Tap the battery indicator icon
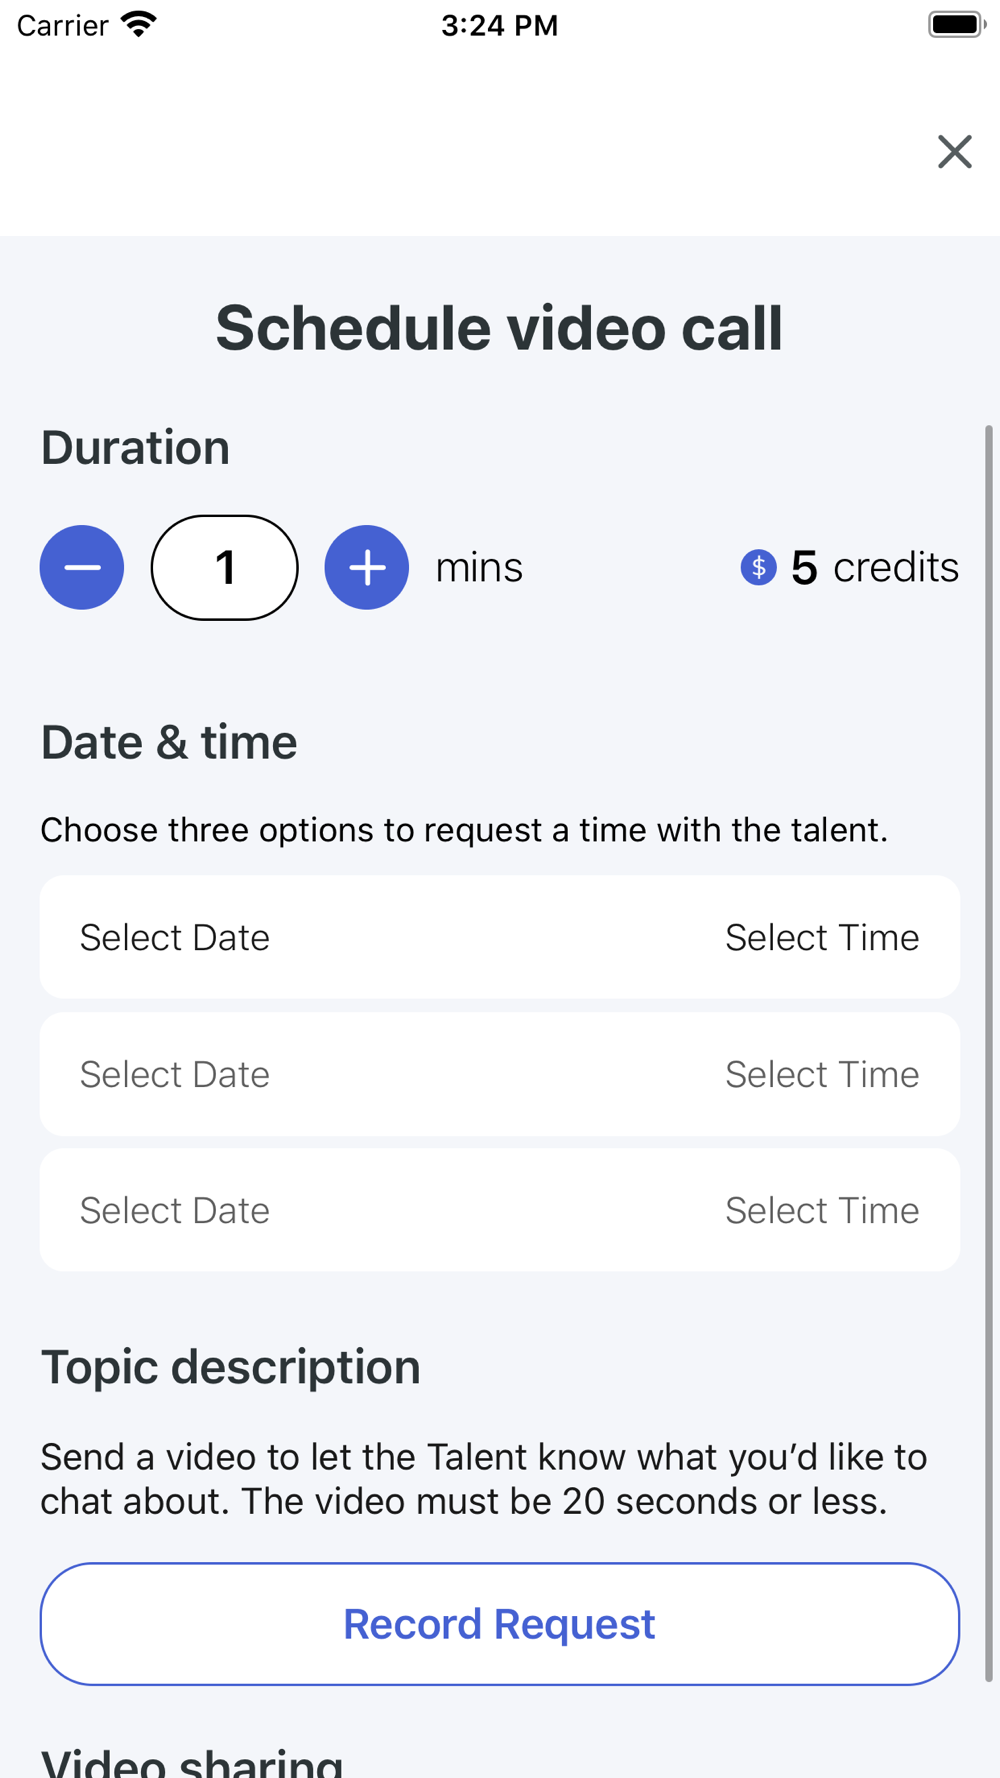 (957, 24)
